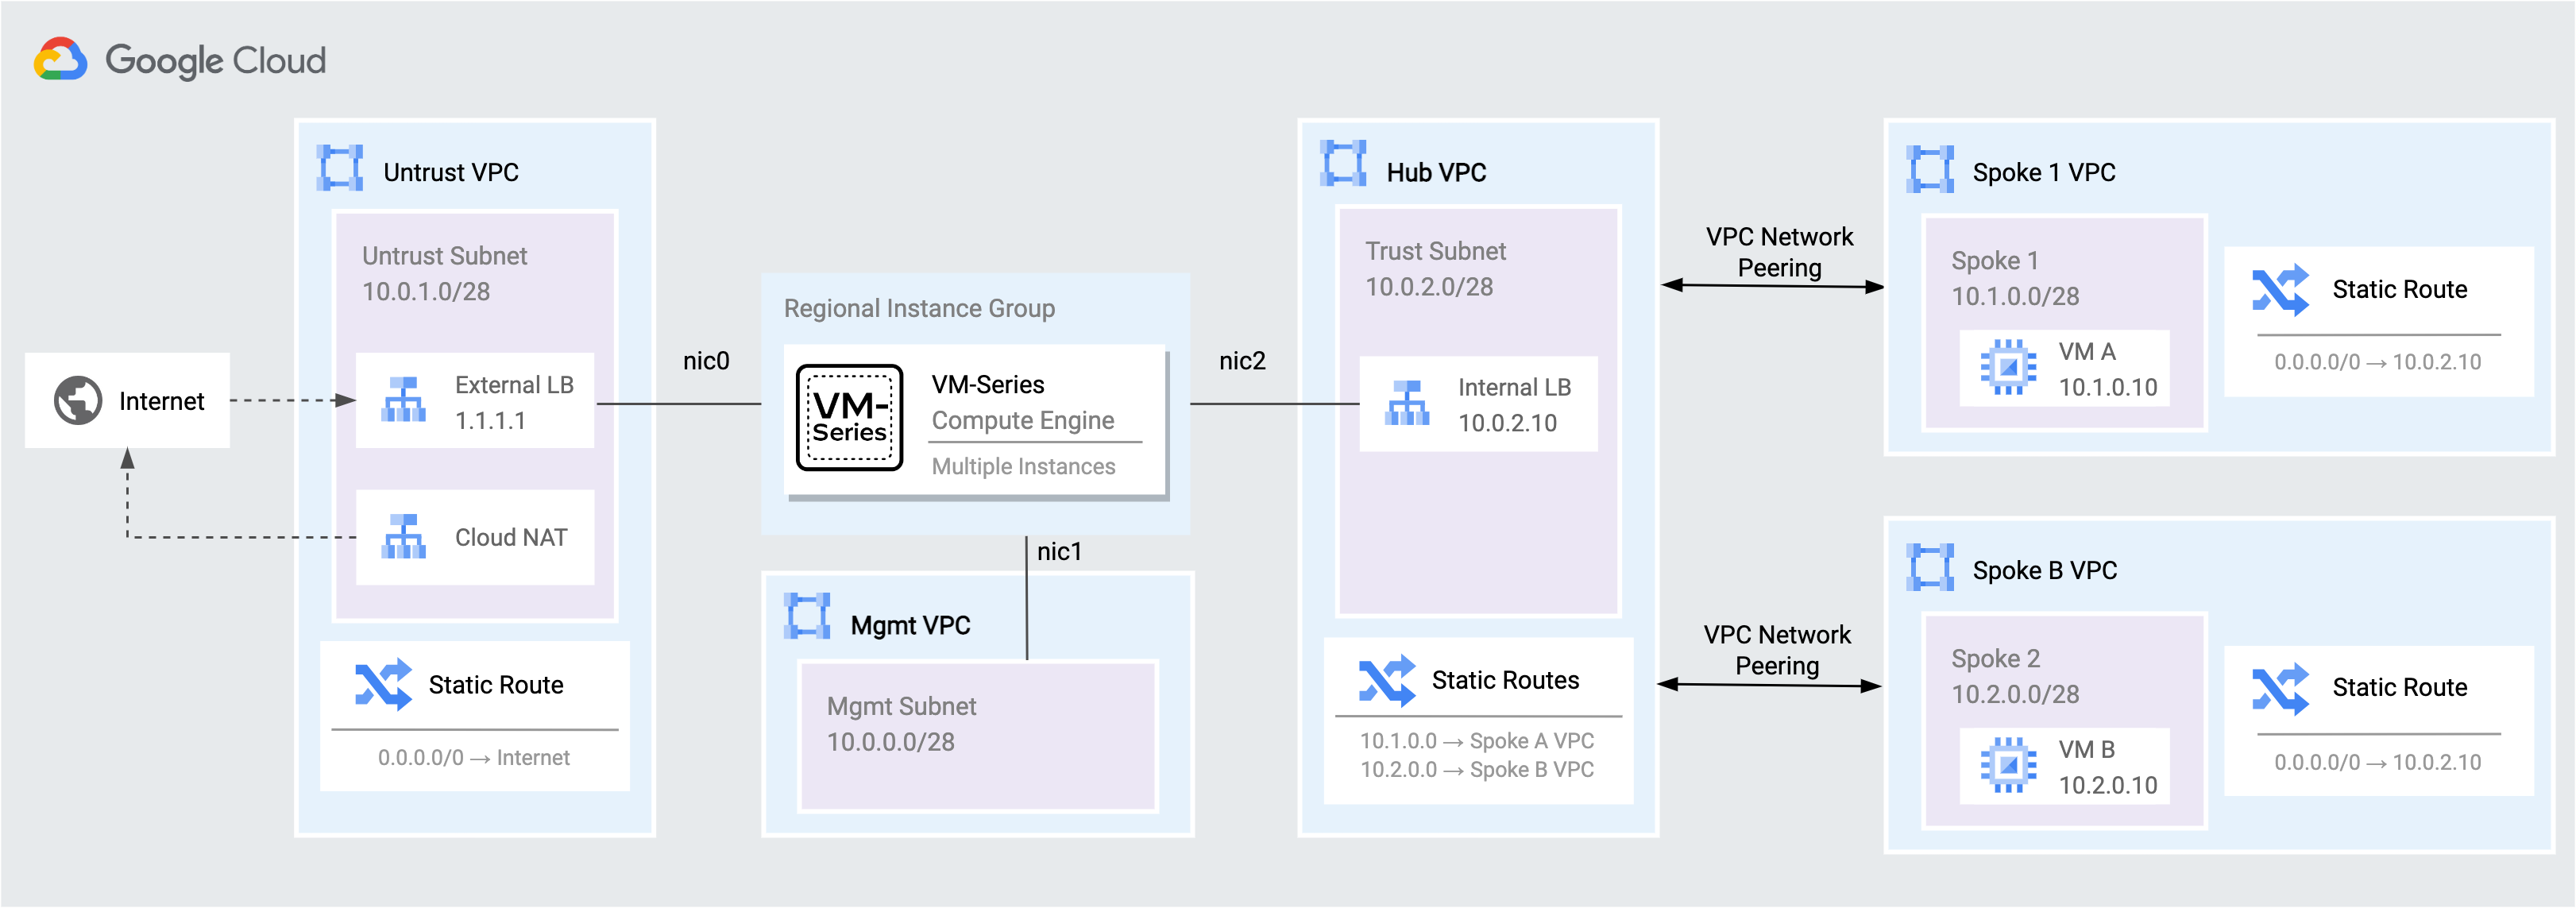
Task: Click the VM B compute chip icon
Action: pyautogui.click(x=2008, y=766)
